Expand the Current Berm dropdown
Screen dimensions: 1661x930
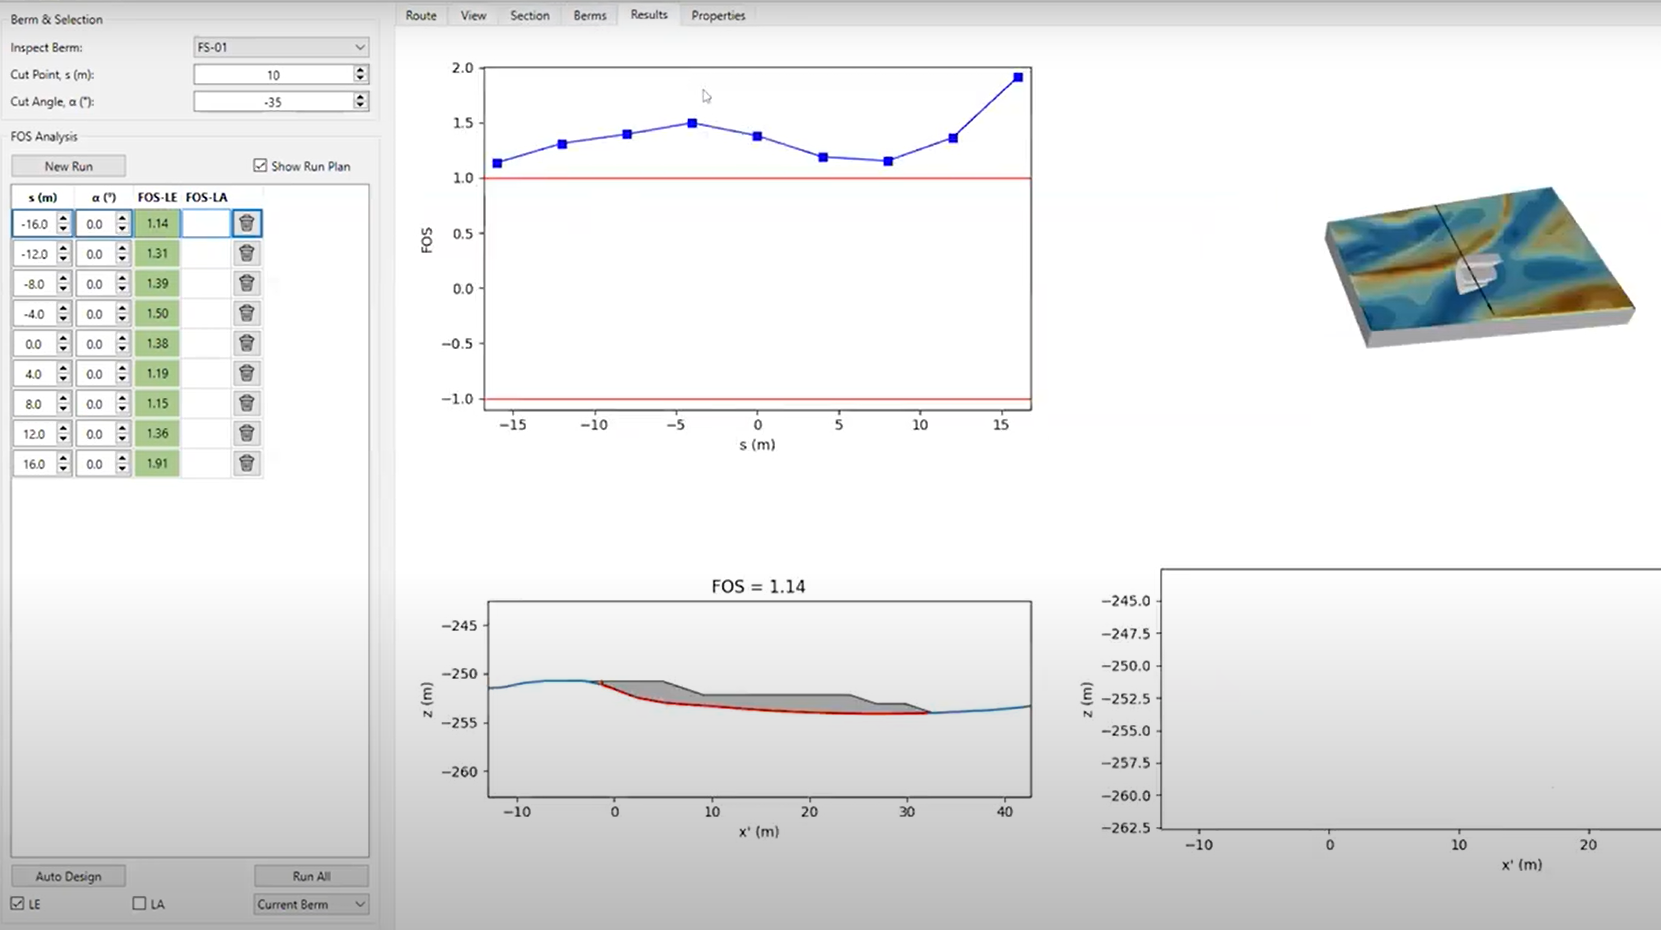(311, 904)
